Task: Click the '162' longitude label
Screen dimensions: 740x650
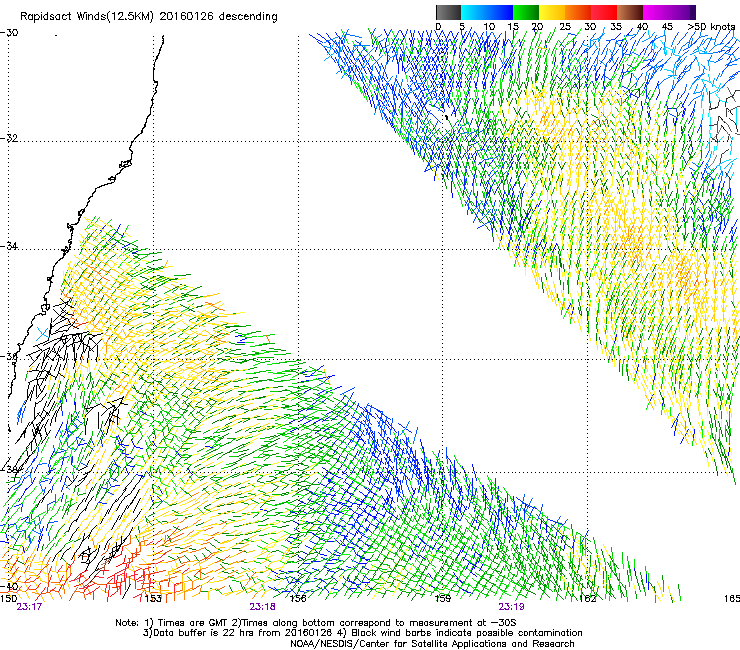Action: (x=588, y=598)
